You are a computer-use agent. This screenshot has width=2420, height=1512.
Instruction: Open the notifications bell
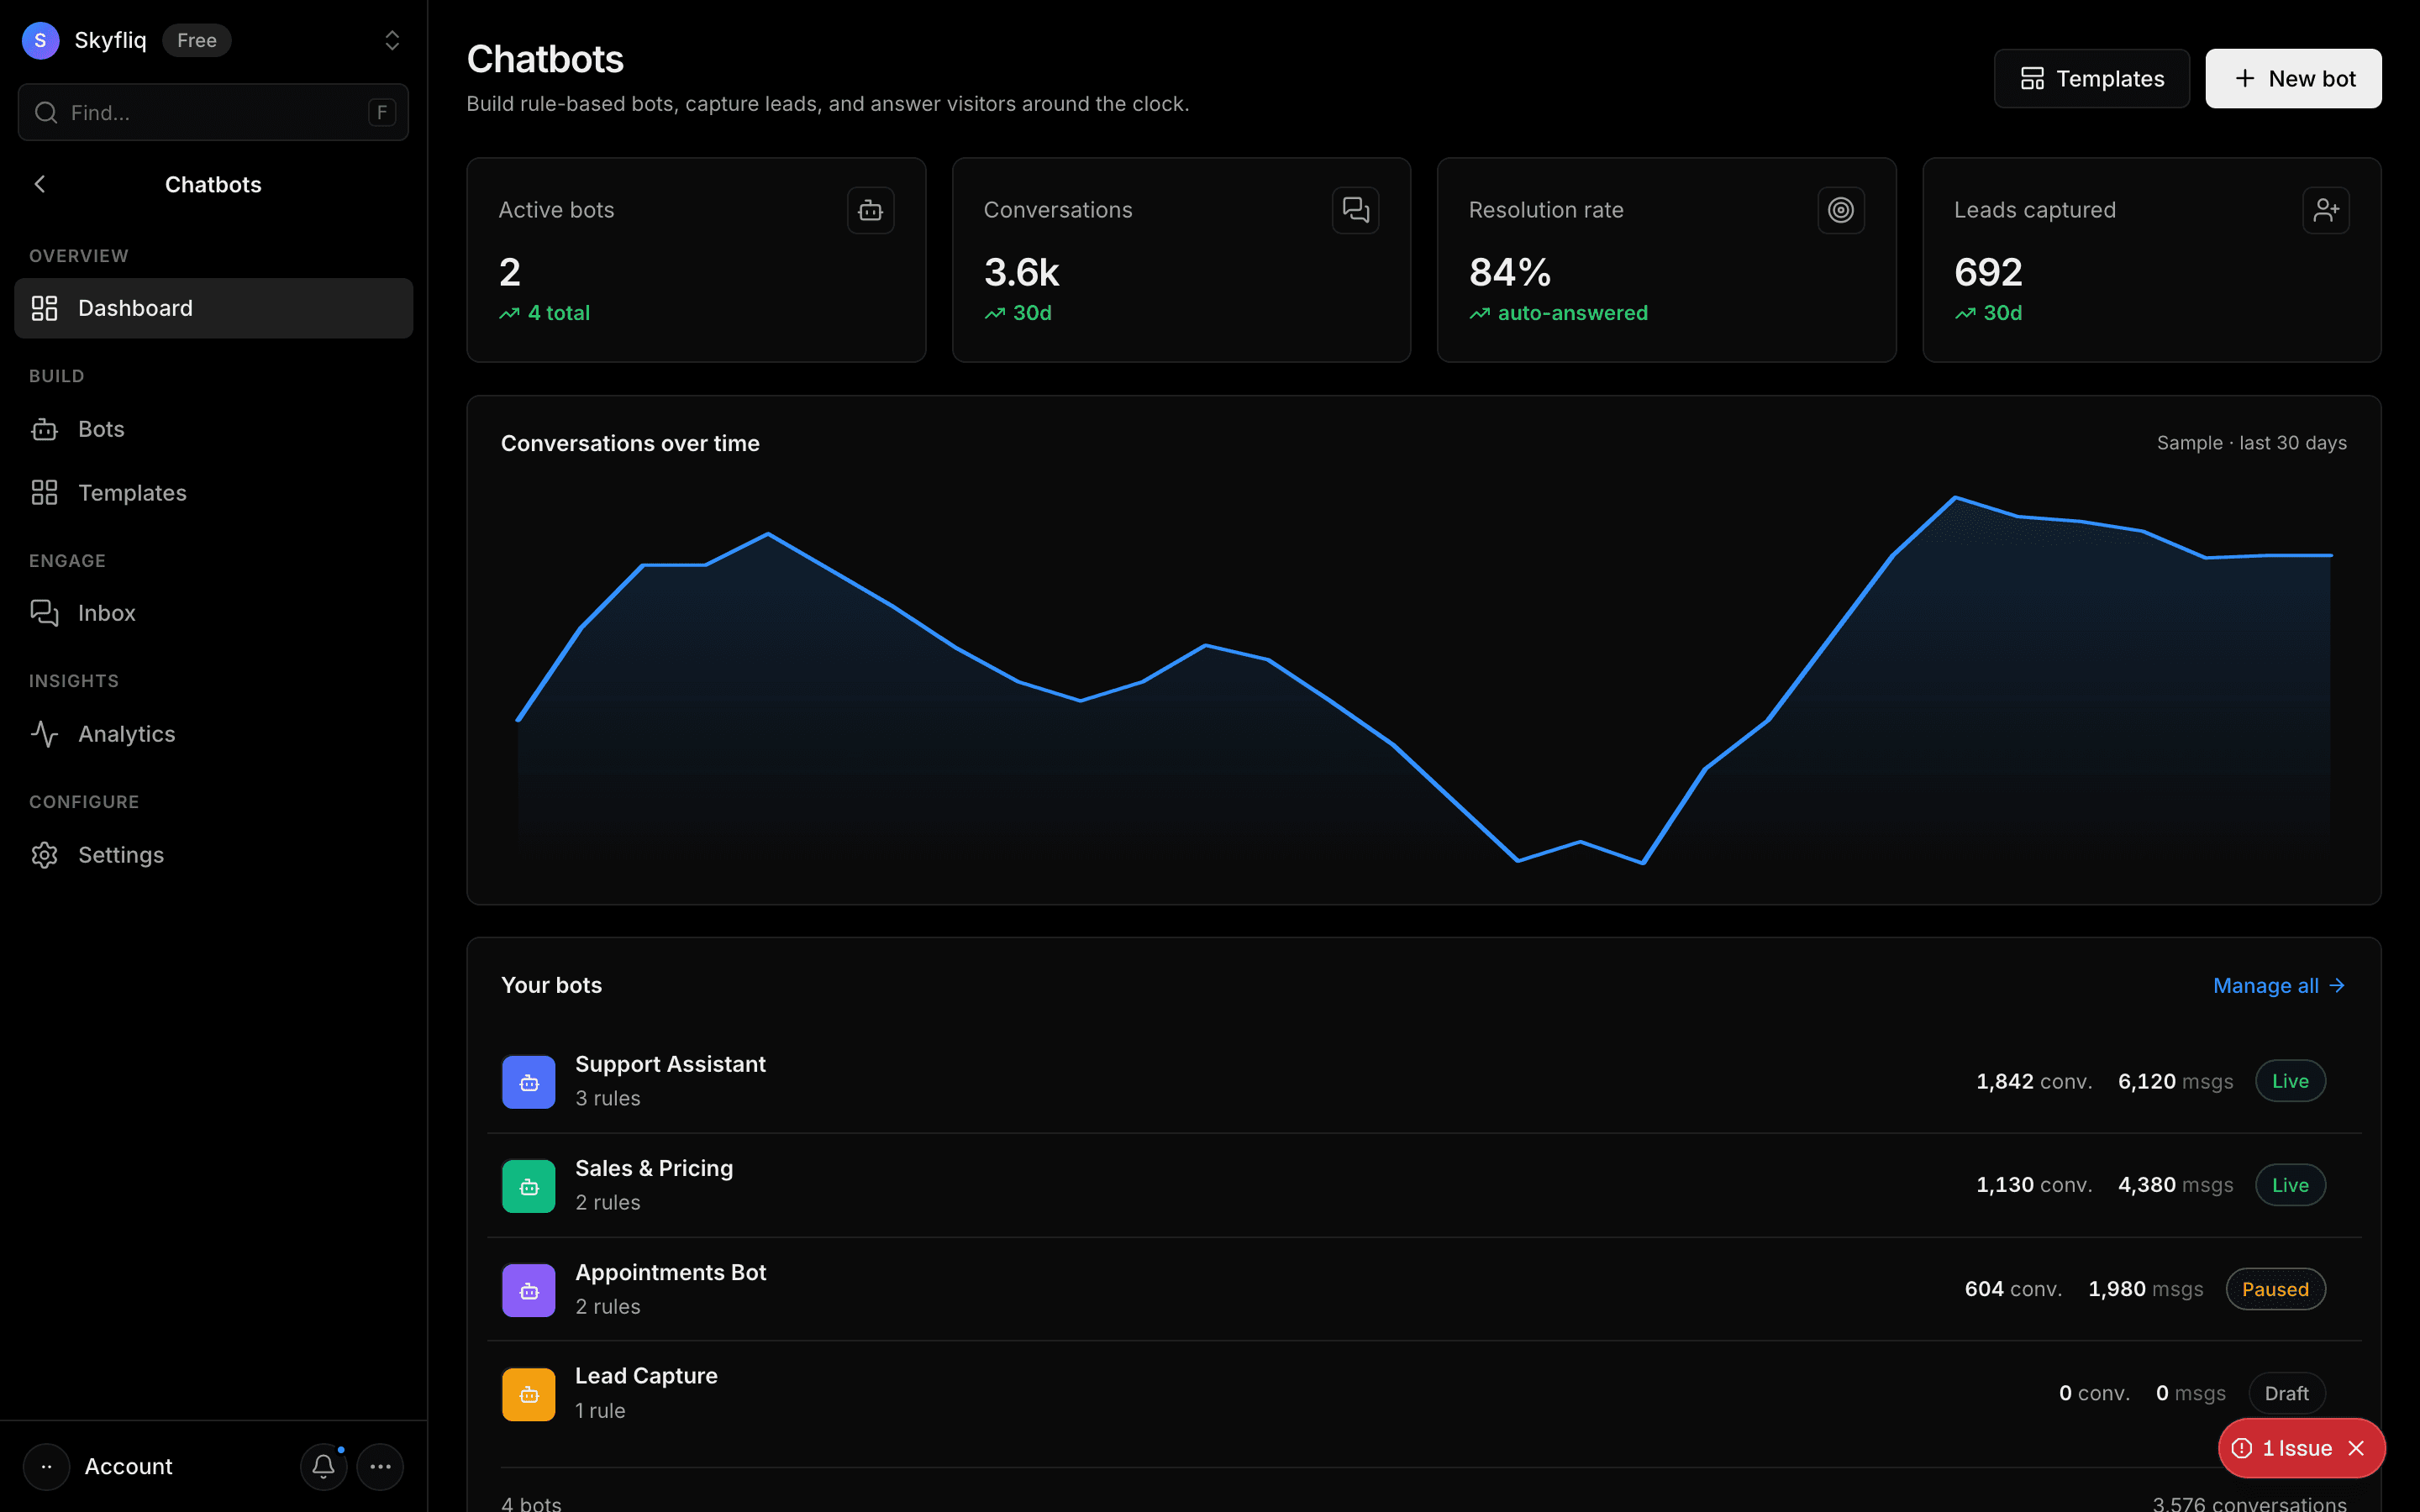[323, 1466]
